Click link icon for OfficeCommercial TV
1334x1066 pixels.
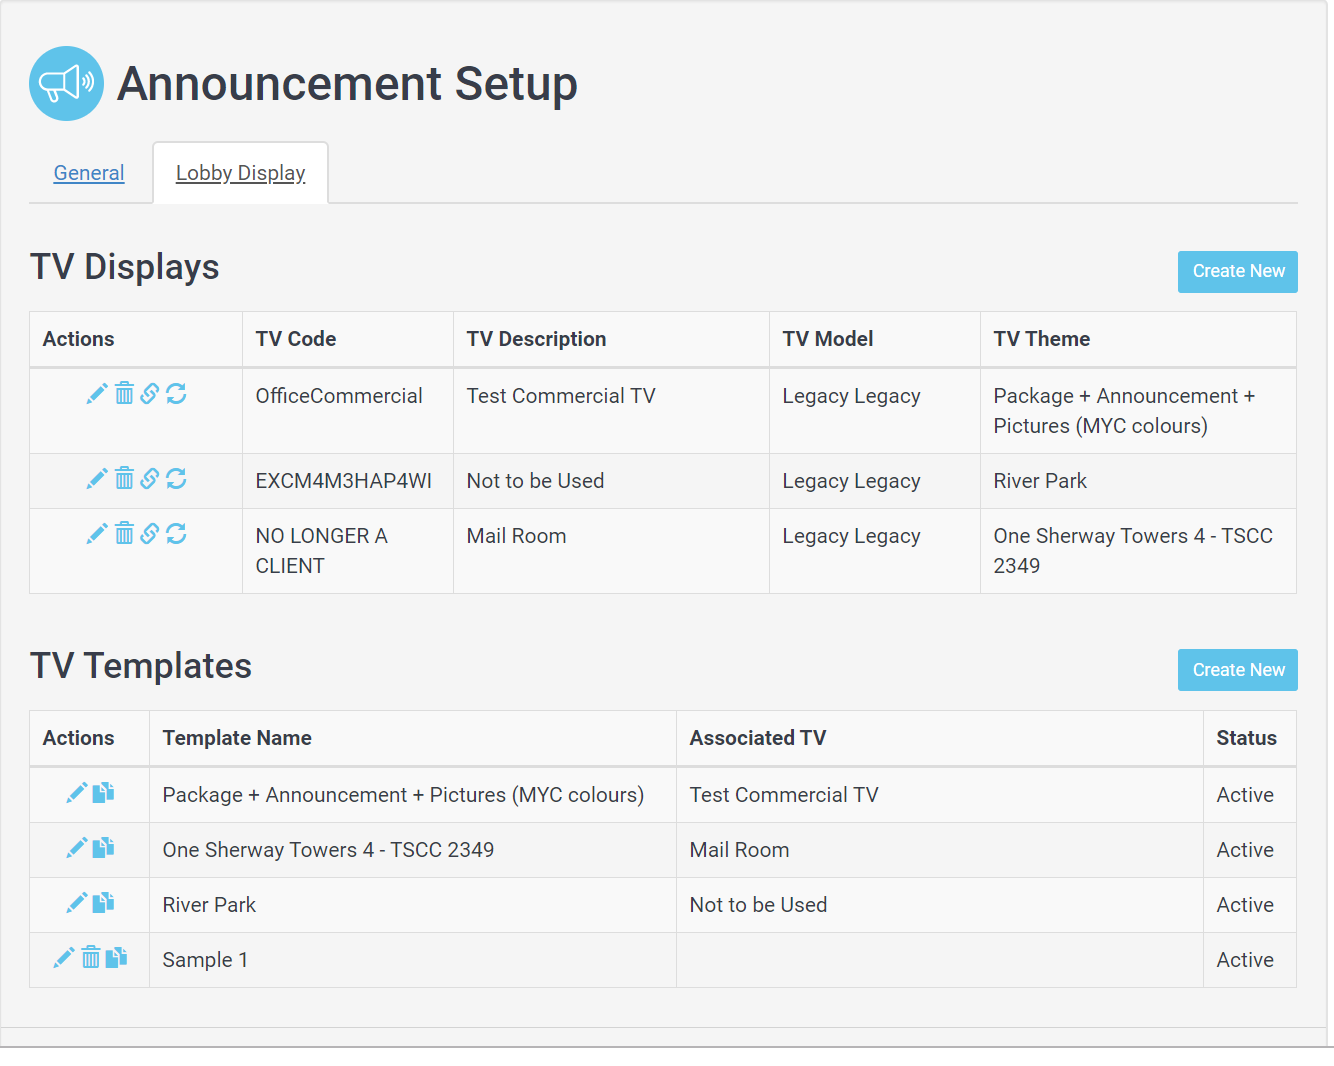pos(150,394)
